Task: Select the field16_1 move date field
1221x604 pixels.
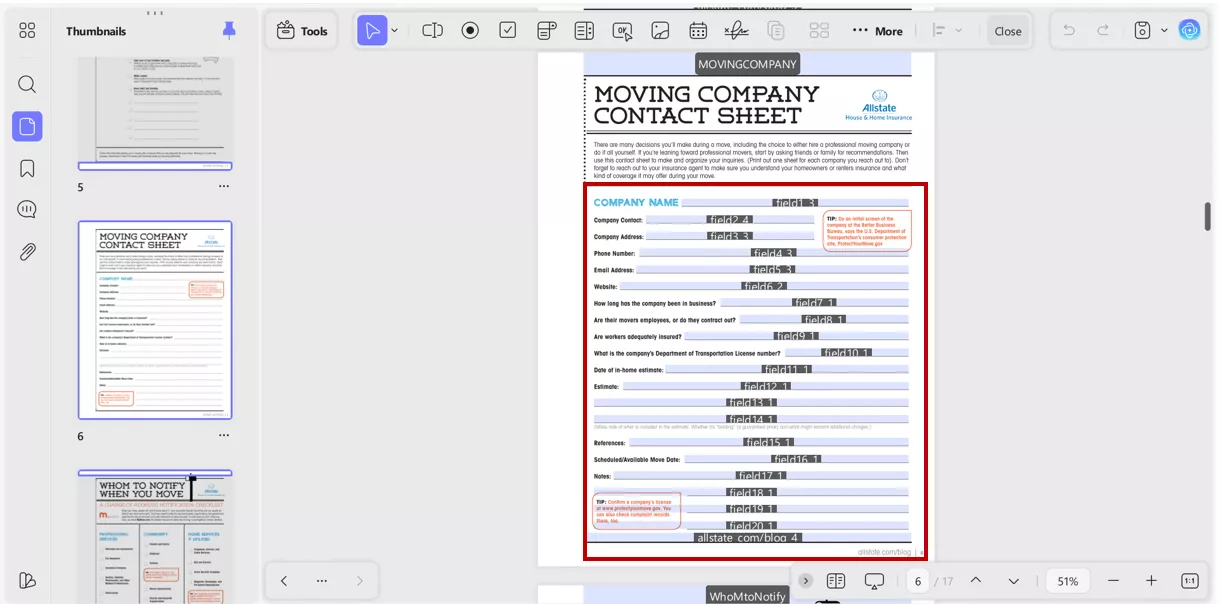Action: (x=796, y=460)
